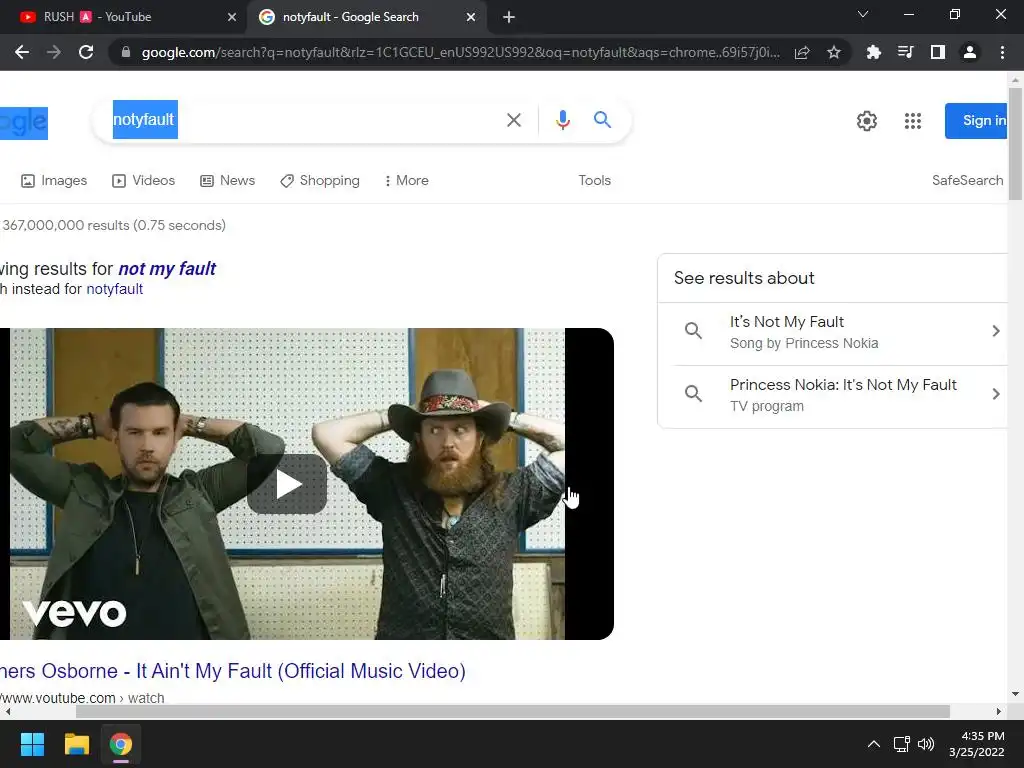Open the media control icon in toolbar
This screenshot has width=1024, height=768.
[905, 52]
